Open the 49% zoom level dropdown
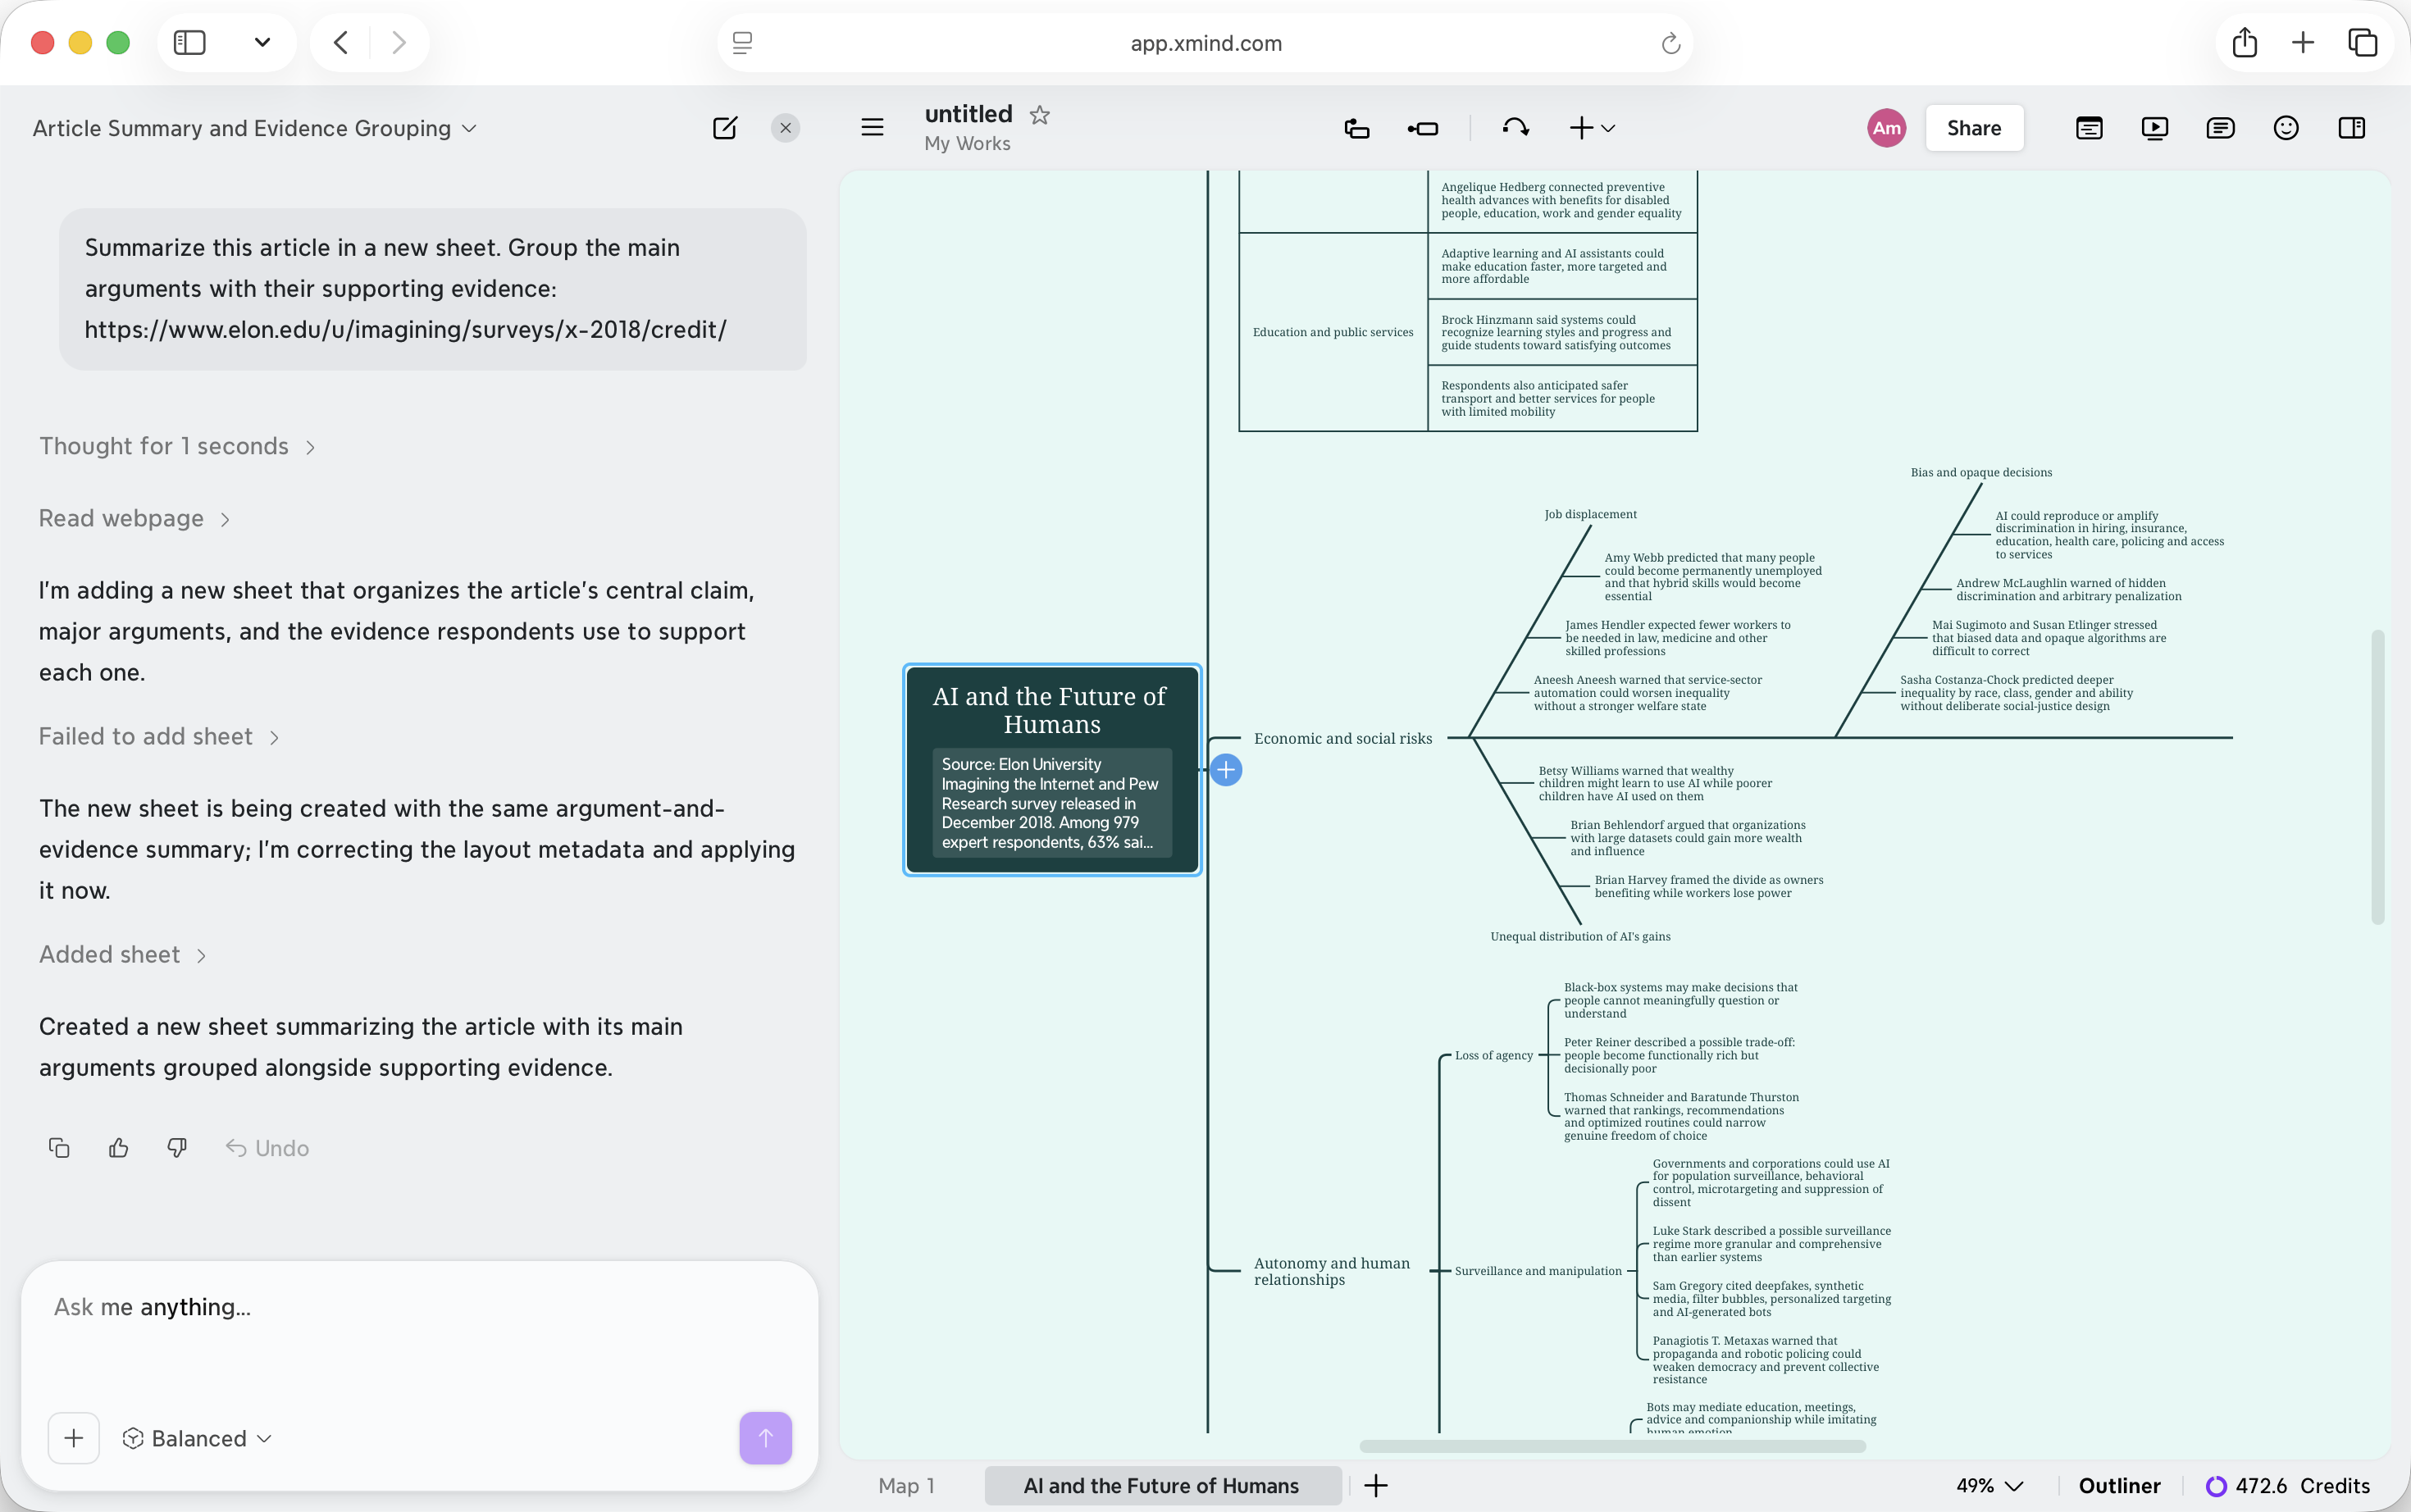 click(x=1990, y=1485)
